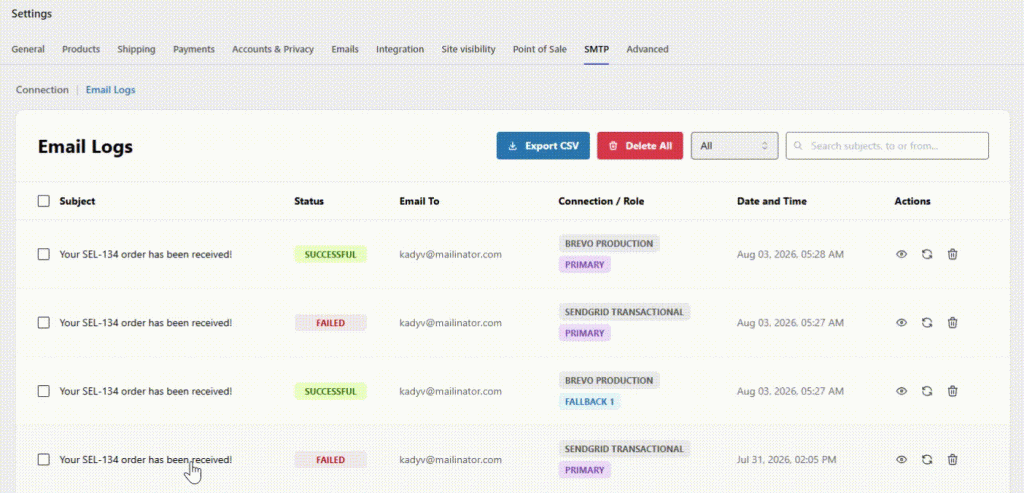
Task: Resend the Fallback 1 email
Action: click(927, 391)
